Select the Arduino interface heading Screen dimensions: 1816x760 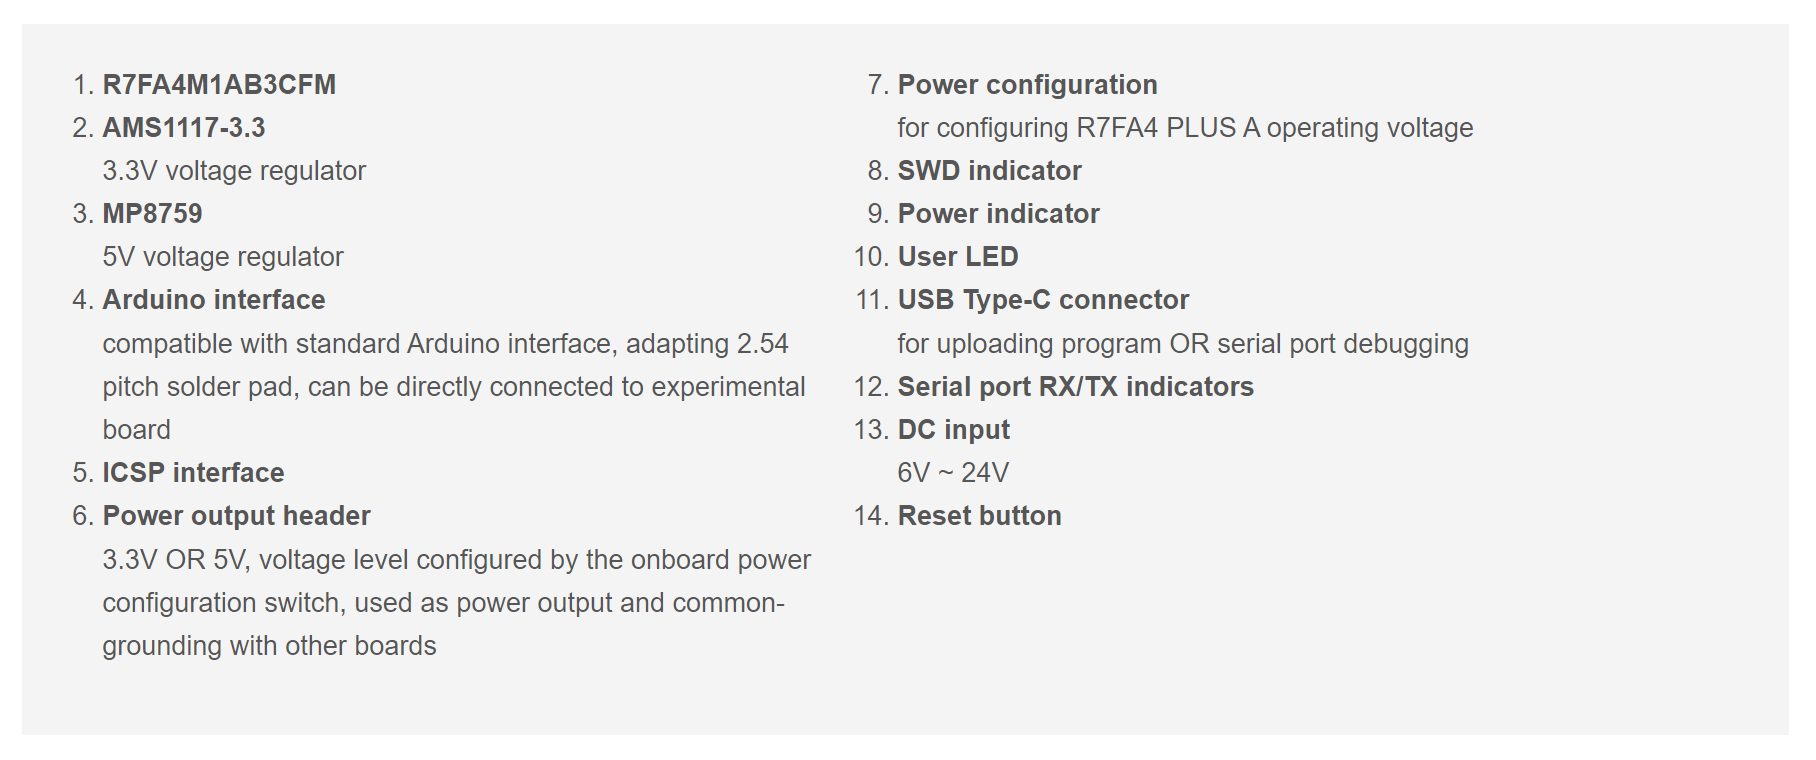pyautogui.click(x=214, y=300)
